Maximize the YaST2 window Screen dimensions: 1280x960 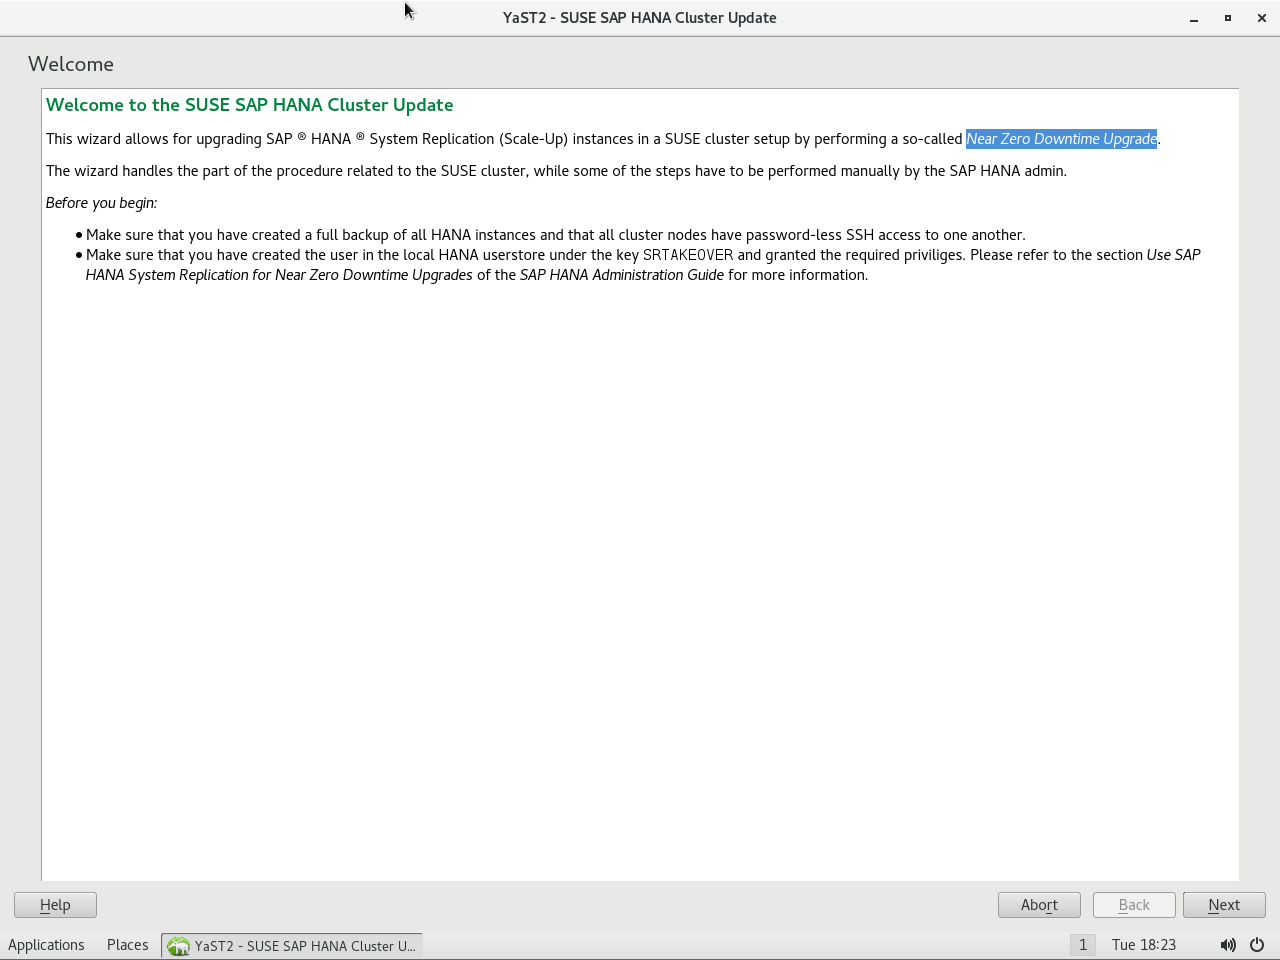[1228, 18]
